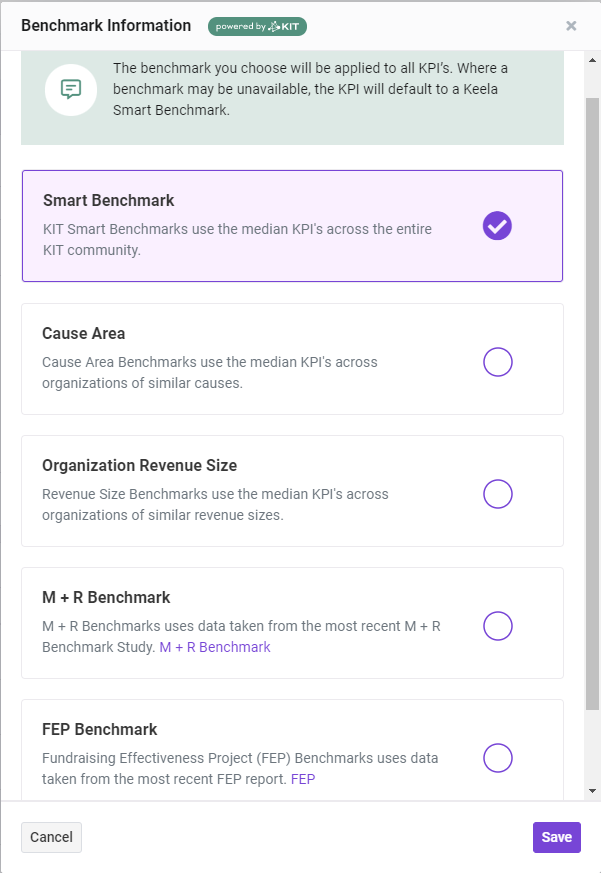Close the Benchmark Information dialog

tap(571, 26)
